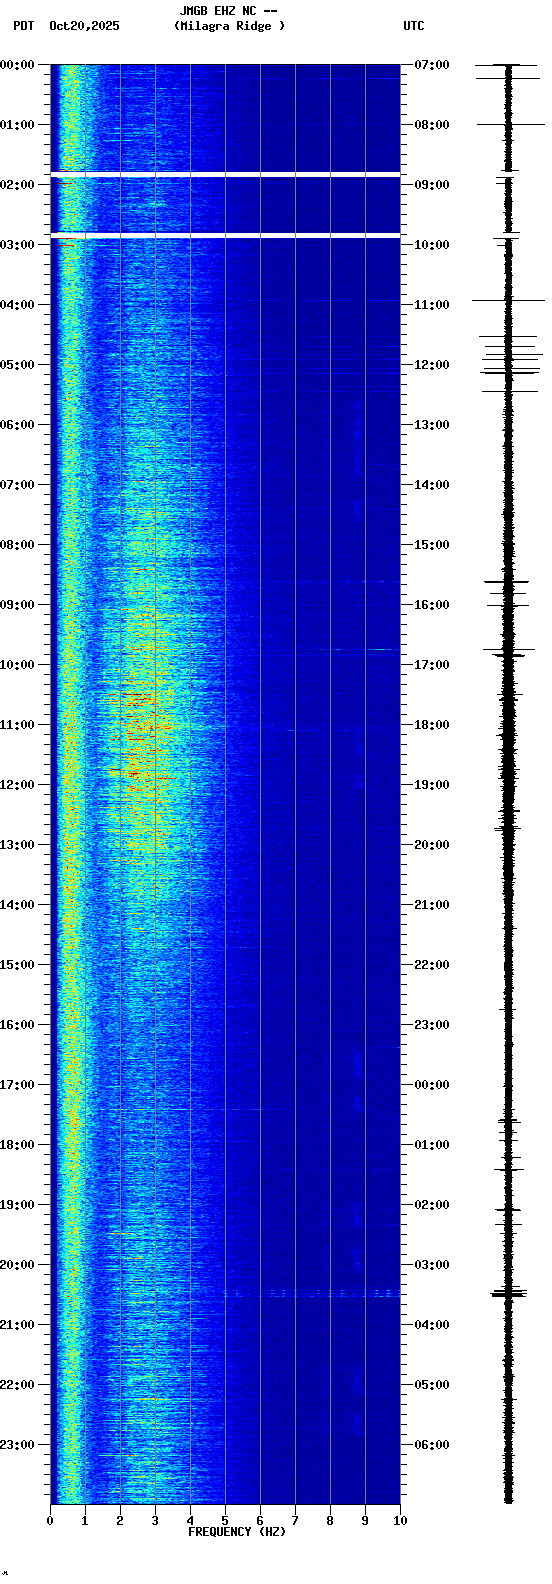This screenshot has width=552, height=1584.
Task: Click the 'UTC' timezone label
Action: tap(414, 26)
